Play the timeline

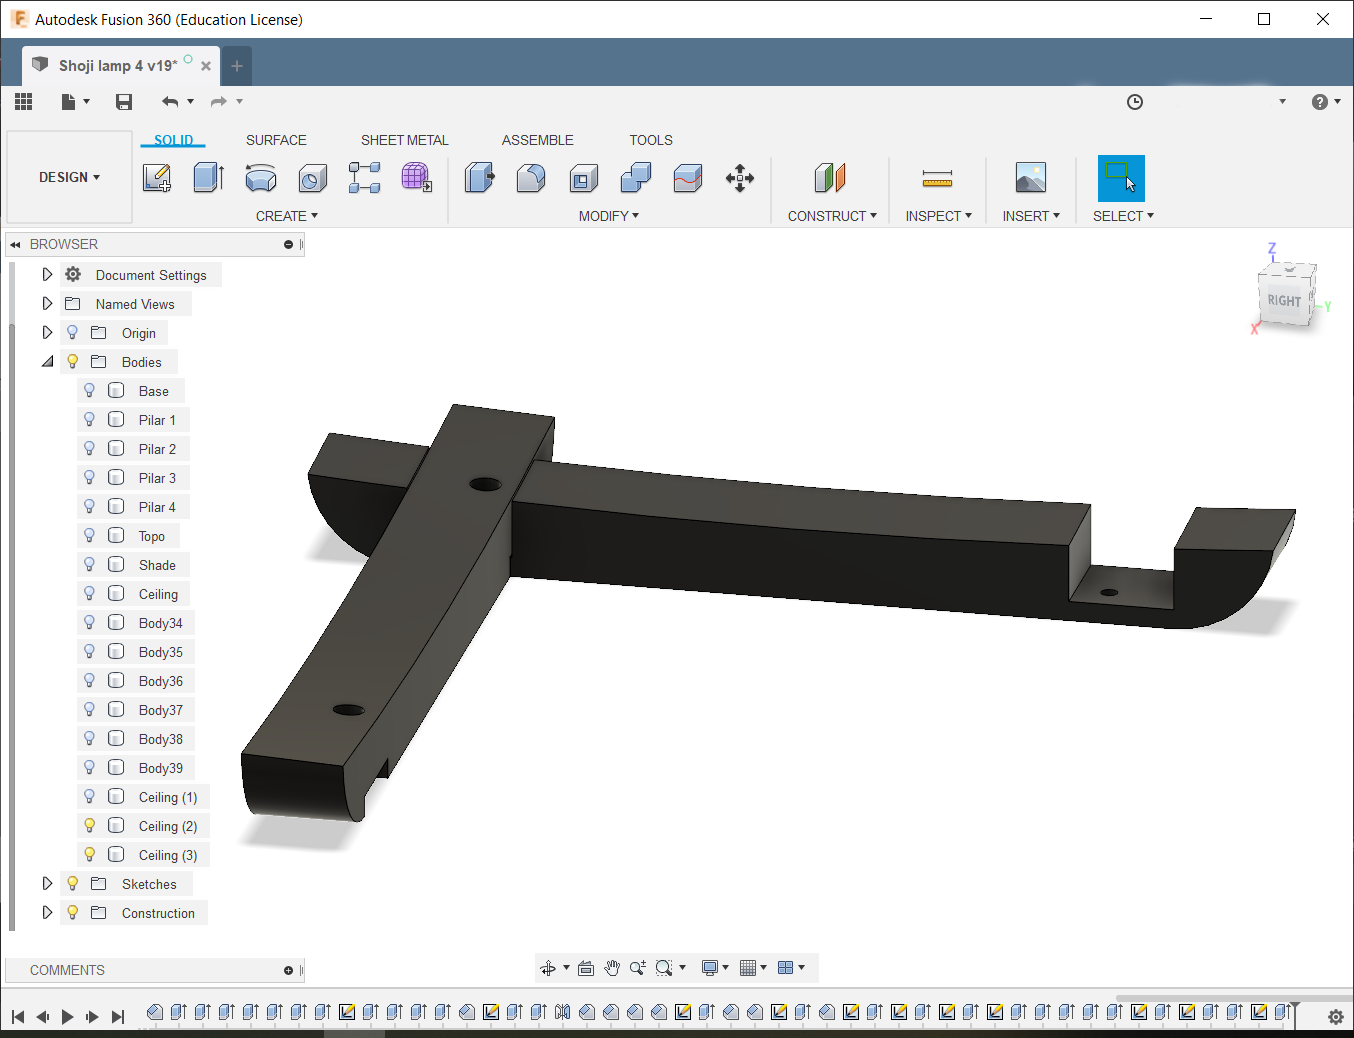(x=67, y=1017)
